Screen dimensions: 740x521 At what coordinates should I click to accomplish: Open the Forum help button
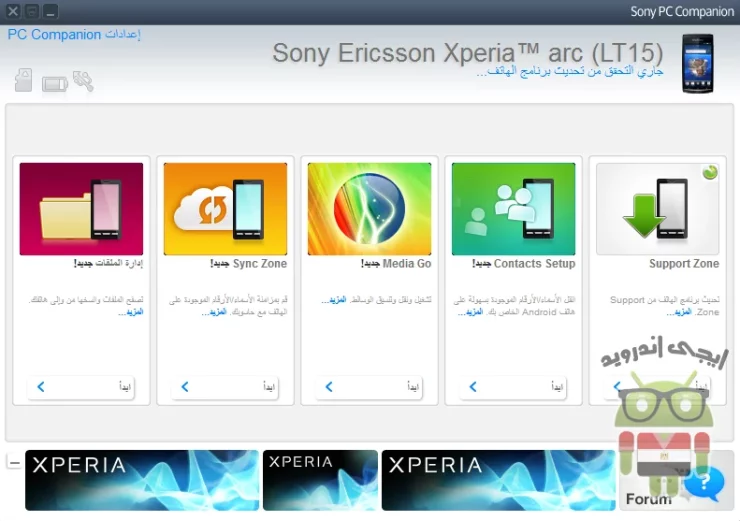[x=676, y=481]
